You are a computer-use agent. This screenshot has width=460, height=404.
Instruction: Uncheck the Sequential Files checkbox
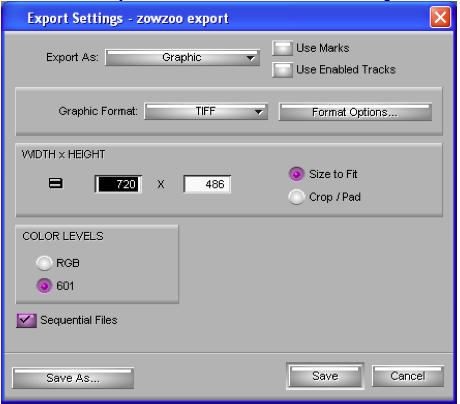(26, 320)
